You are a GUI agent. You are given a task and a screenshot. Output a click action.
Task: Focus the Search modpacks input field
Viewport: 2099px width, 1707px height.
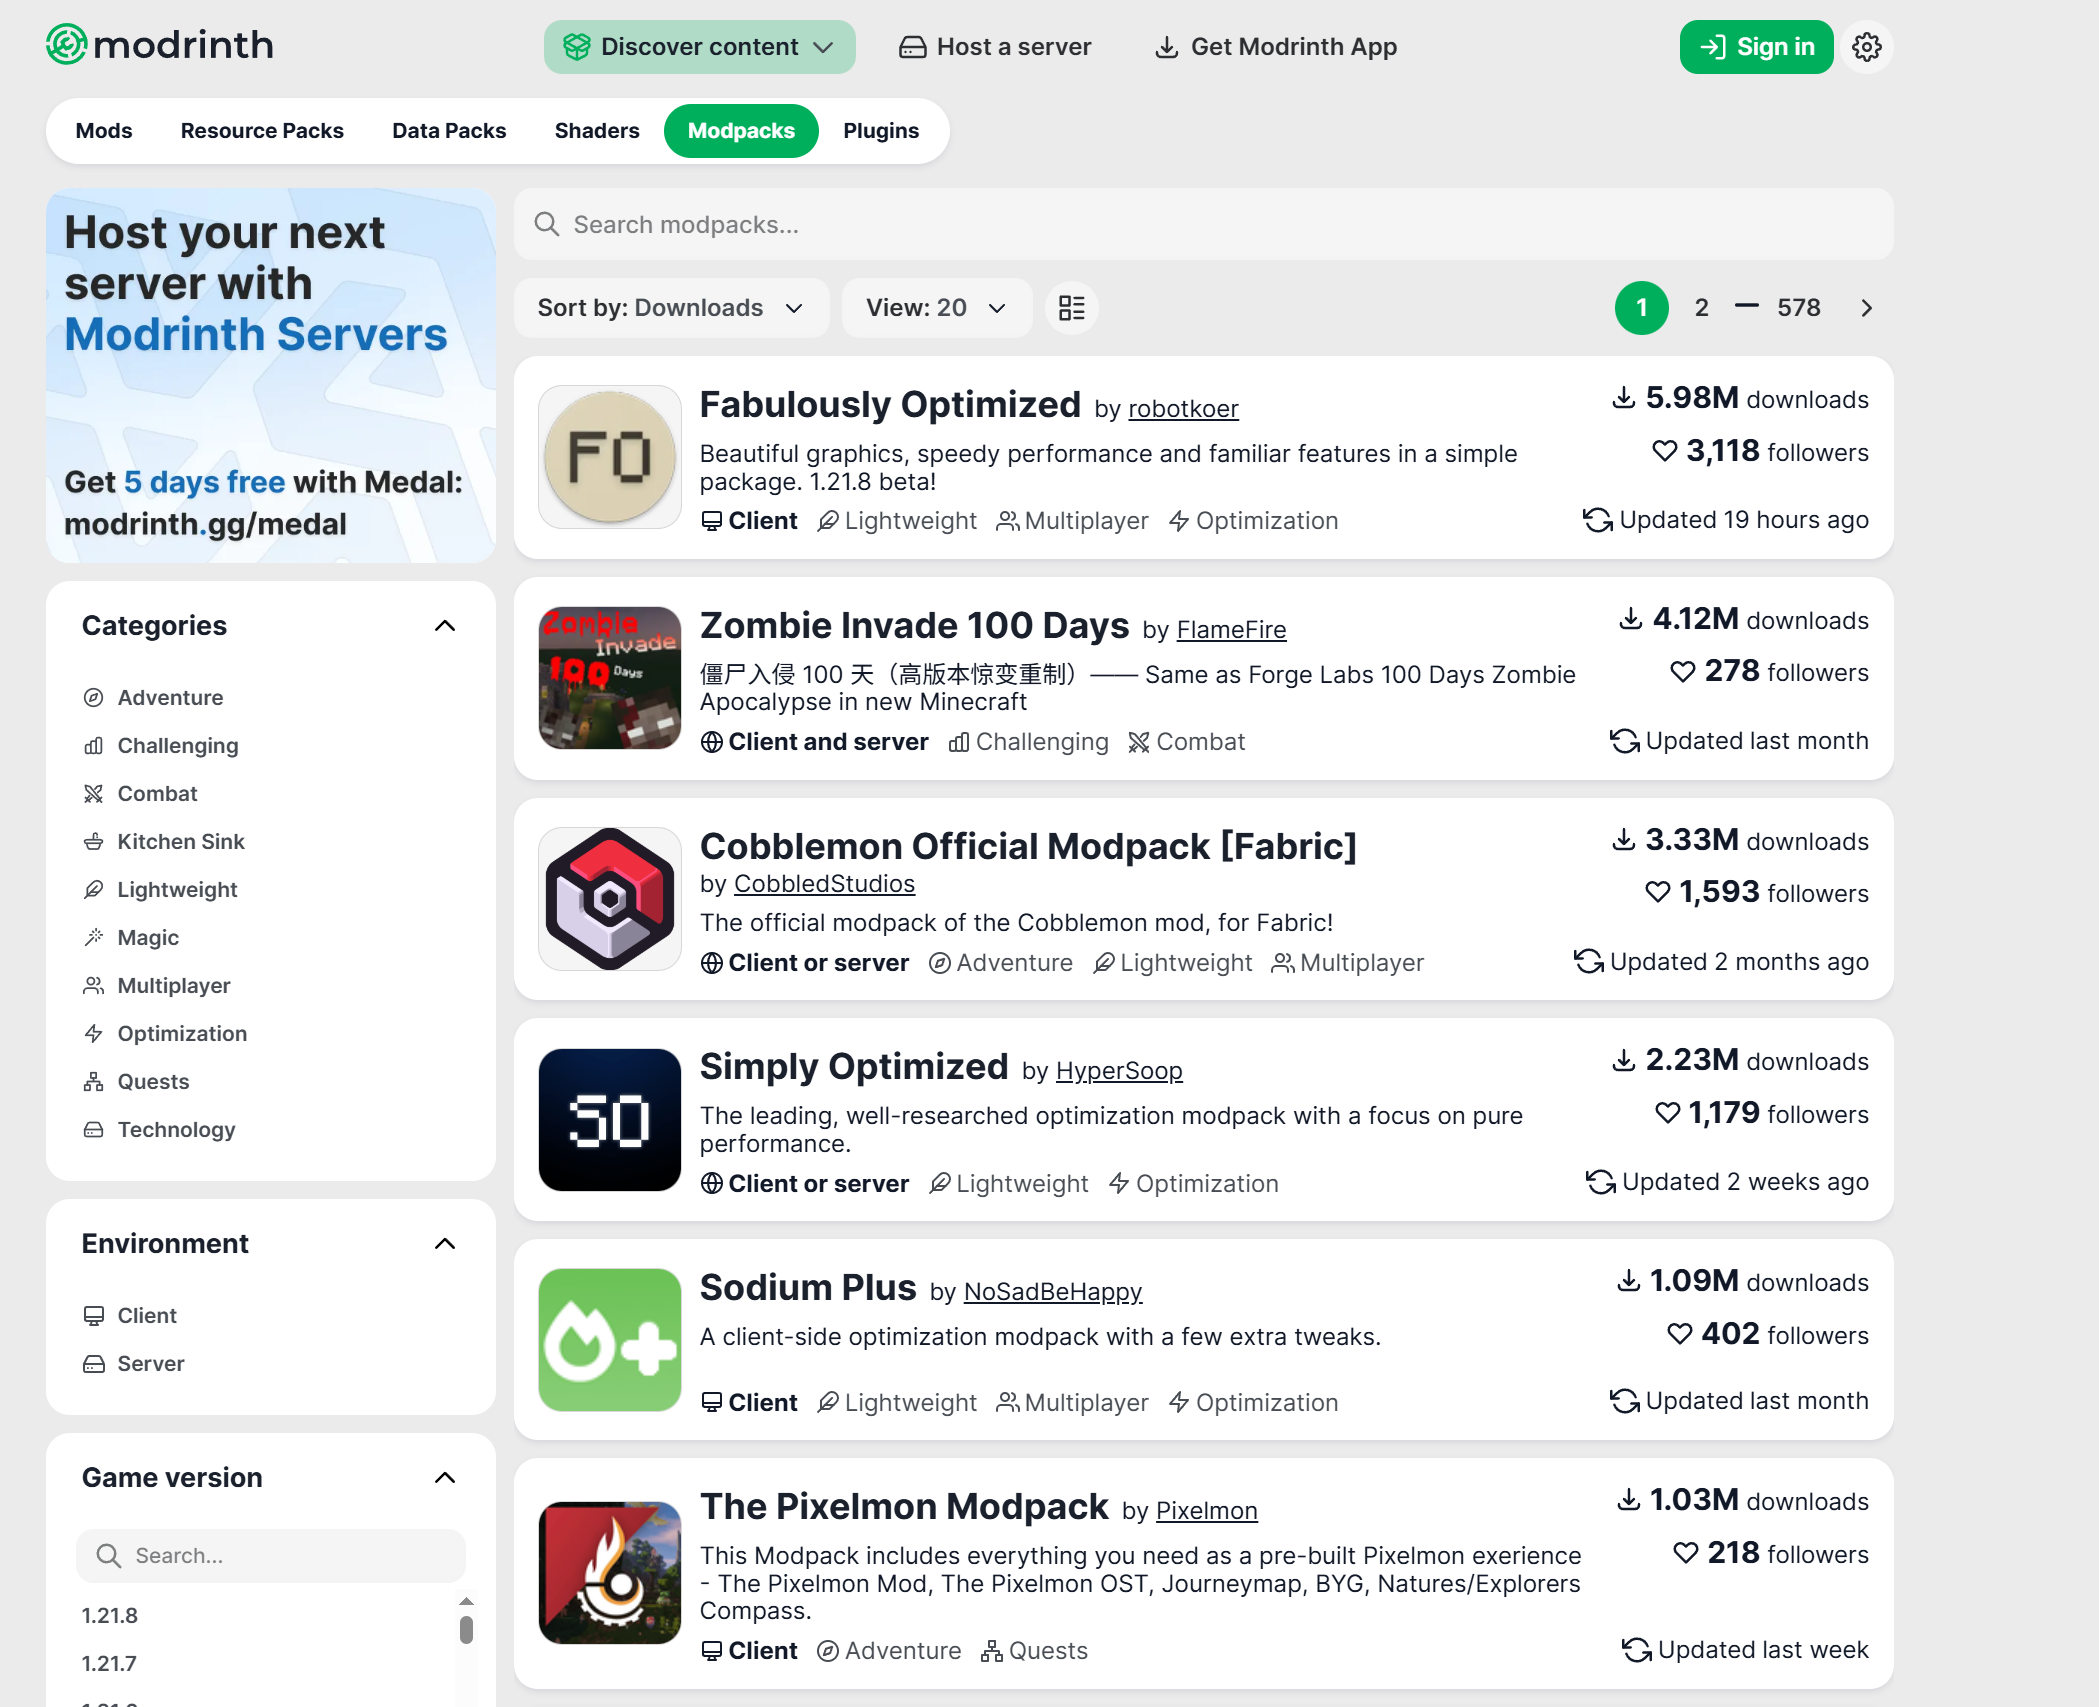1203,224
